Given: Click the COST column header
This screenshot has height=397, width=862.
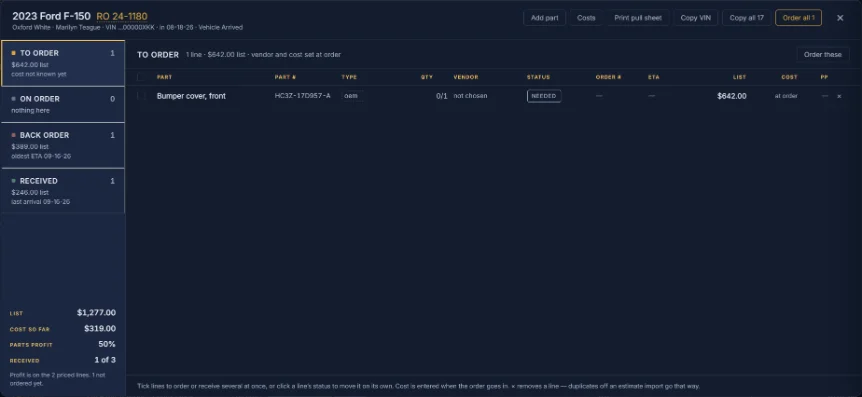Looking at the screenshot, I should point(789,77).
